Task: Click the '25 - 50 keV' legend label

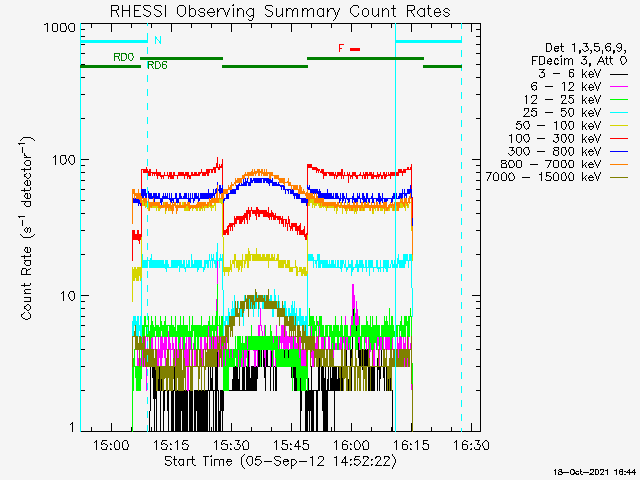Action: (x=562, y=113)
